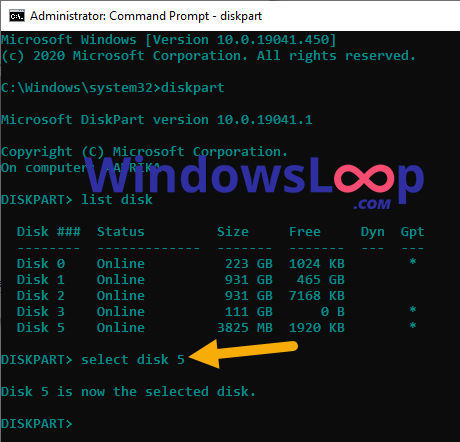Image resolution: width=460 pixels, height=442 pixels.
Task: Click the '465 GB' free value
Action: (321, 280)
